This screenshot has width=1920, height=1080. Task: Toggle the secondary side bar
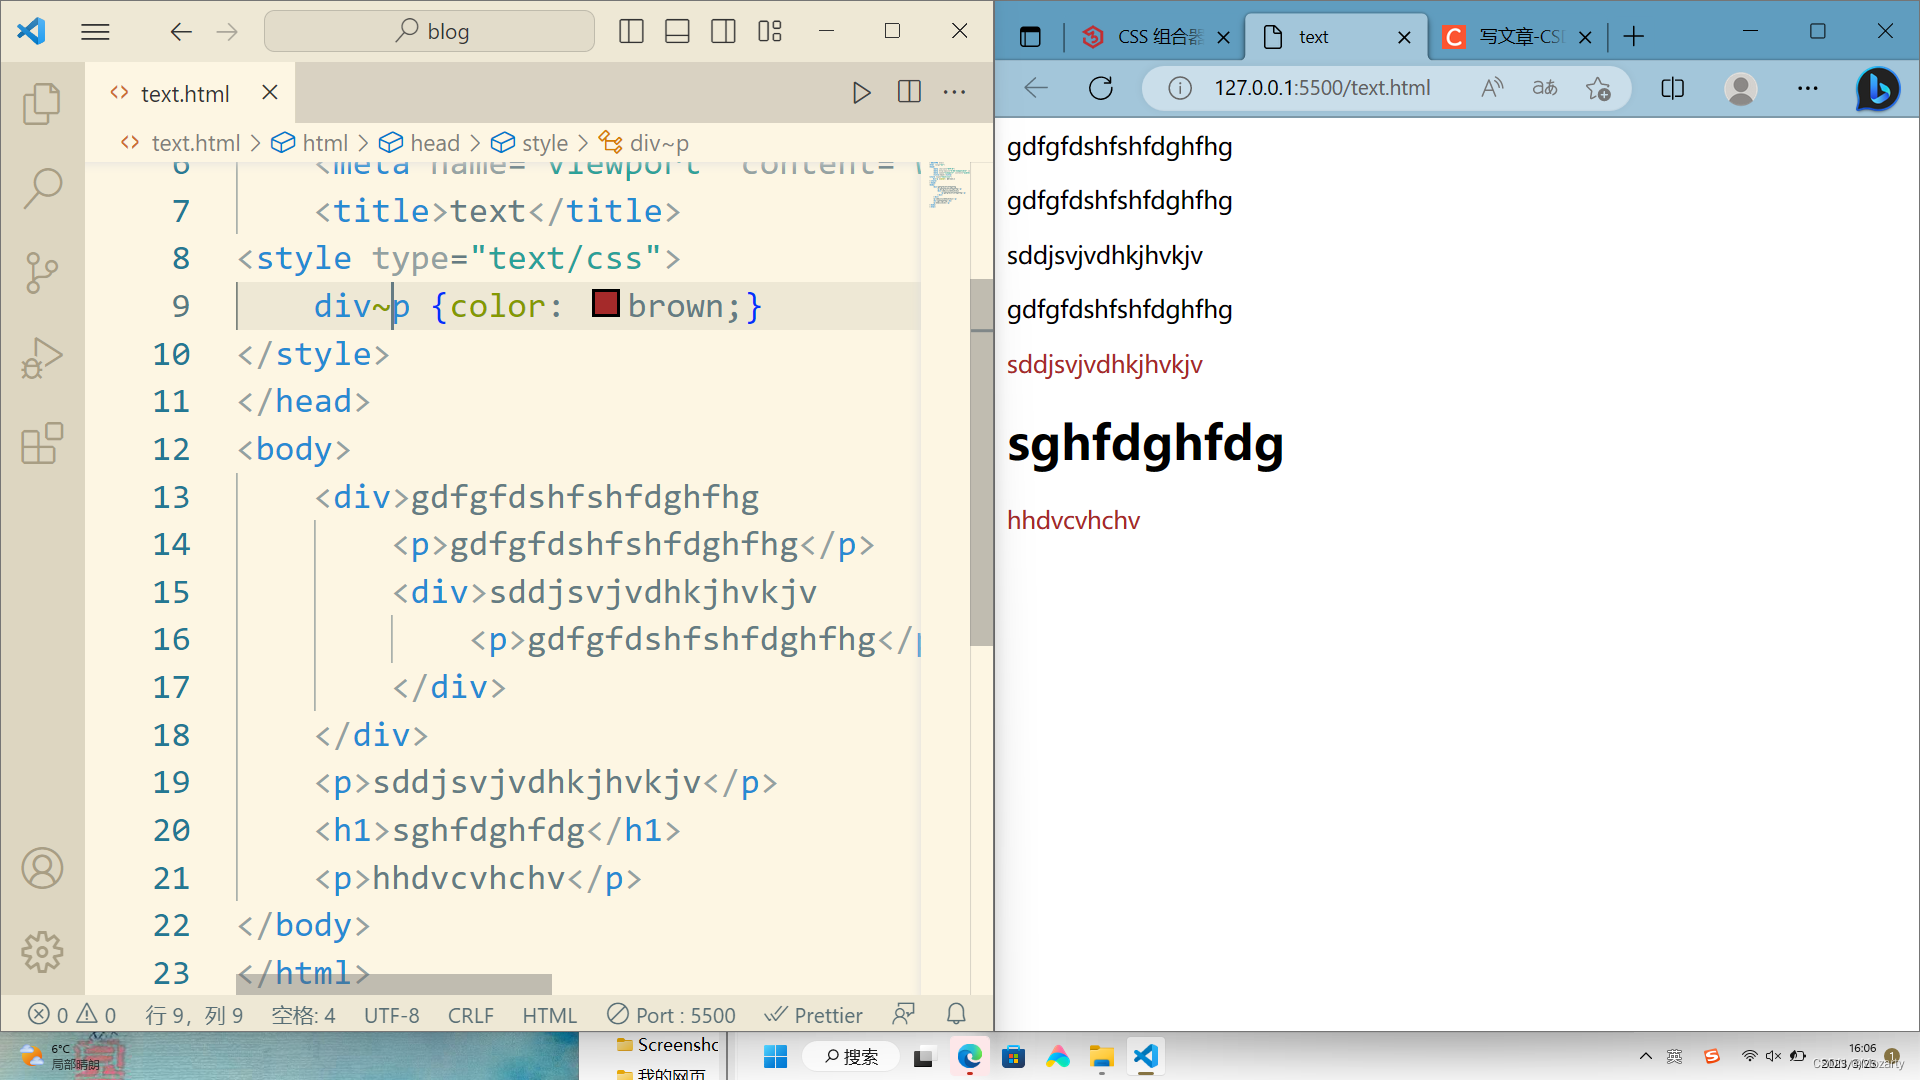pyautogui.click(x=723, y=32)
